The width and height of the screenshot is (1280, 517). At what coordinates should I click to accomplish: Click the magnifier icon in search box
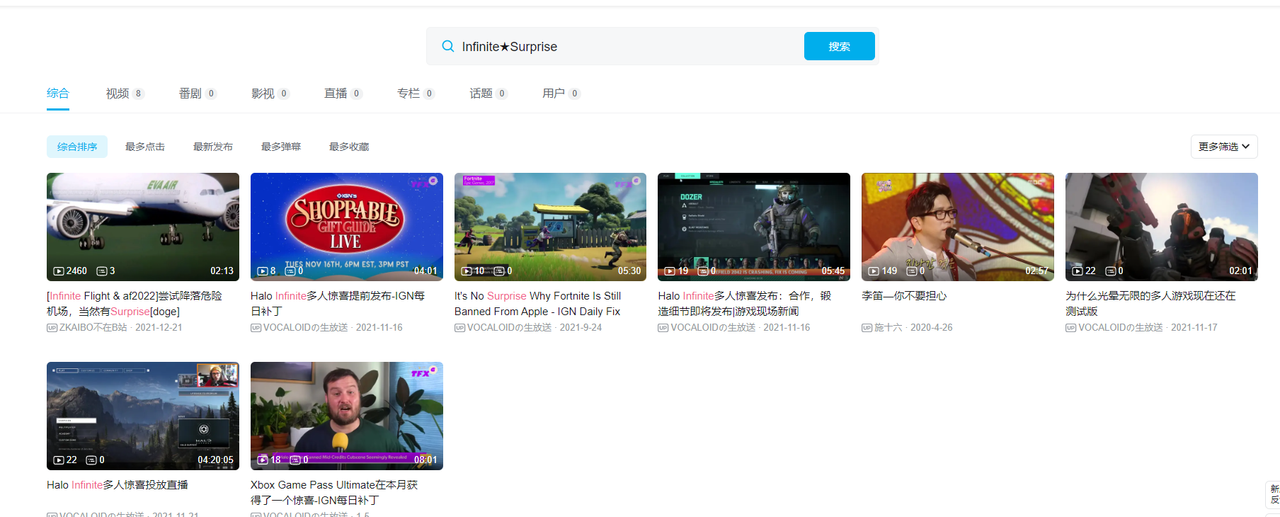click(447, 46)
